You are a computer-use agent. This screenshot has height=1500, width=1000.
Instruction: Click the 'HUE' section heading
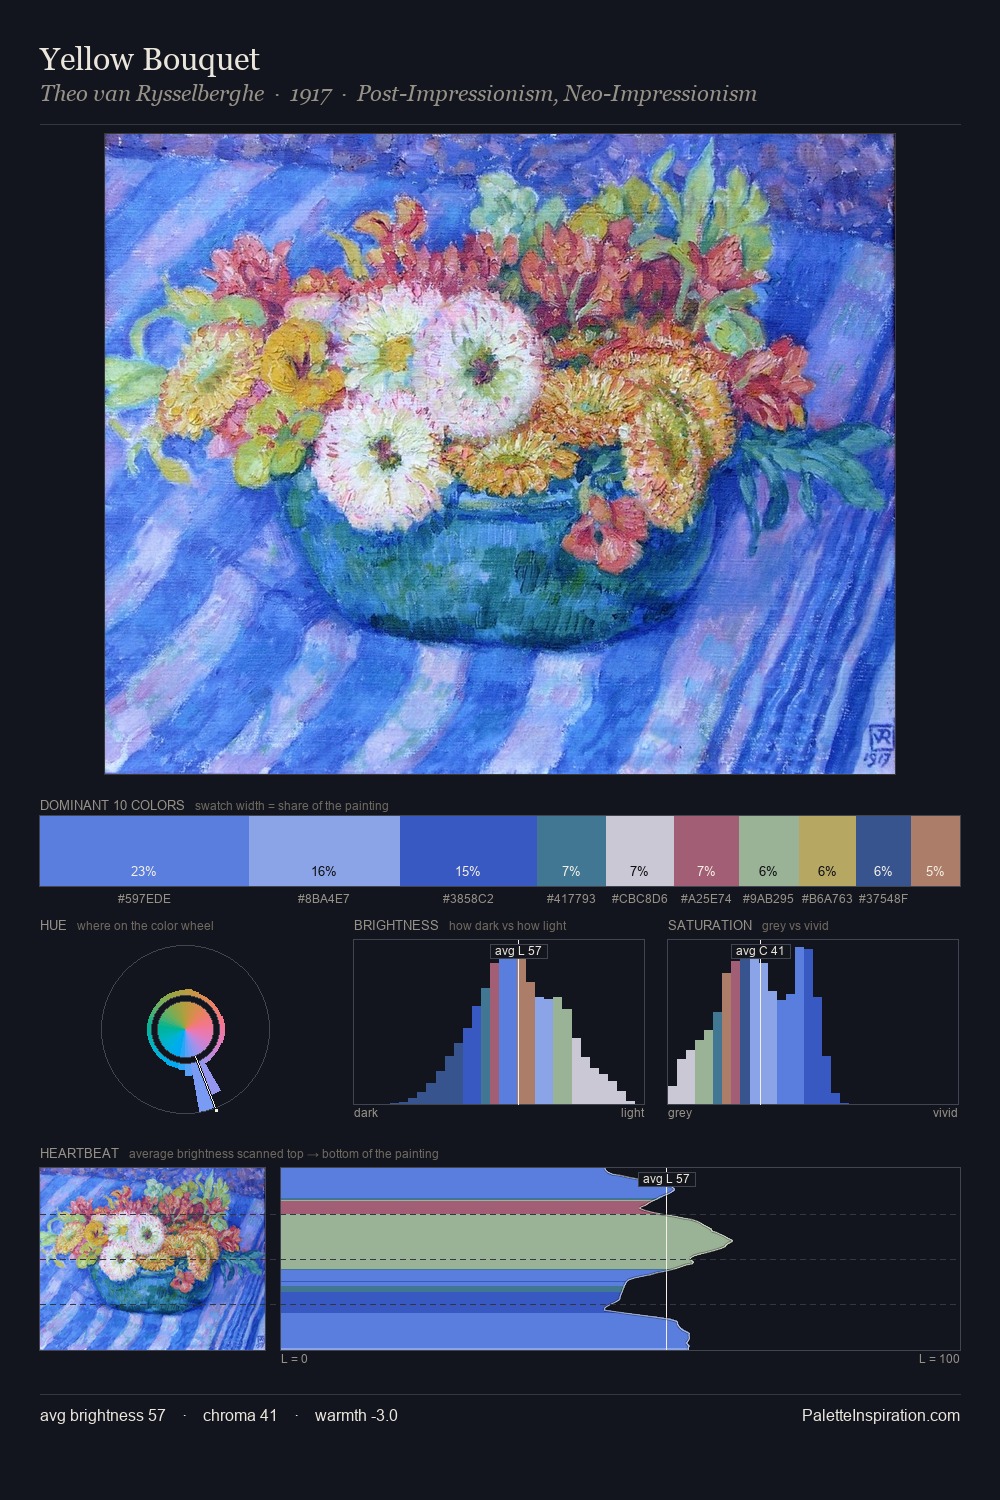click(x=53, y=925)
